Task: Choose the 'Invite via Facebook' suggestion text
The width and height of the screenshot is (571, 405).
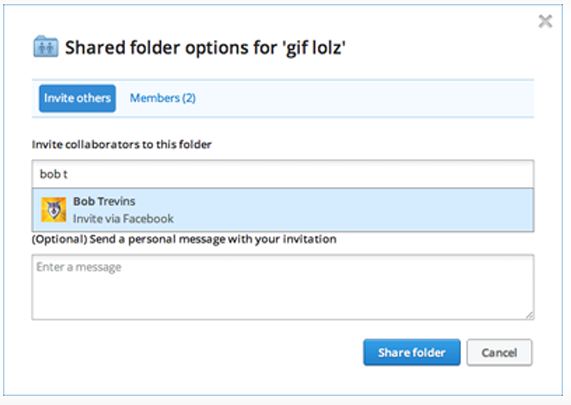Action: coord(123,219)
